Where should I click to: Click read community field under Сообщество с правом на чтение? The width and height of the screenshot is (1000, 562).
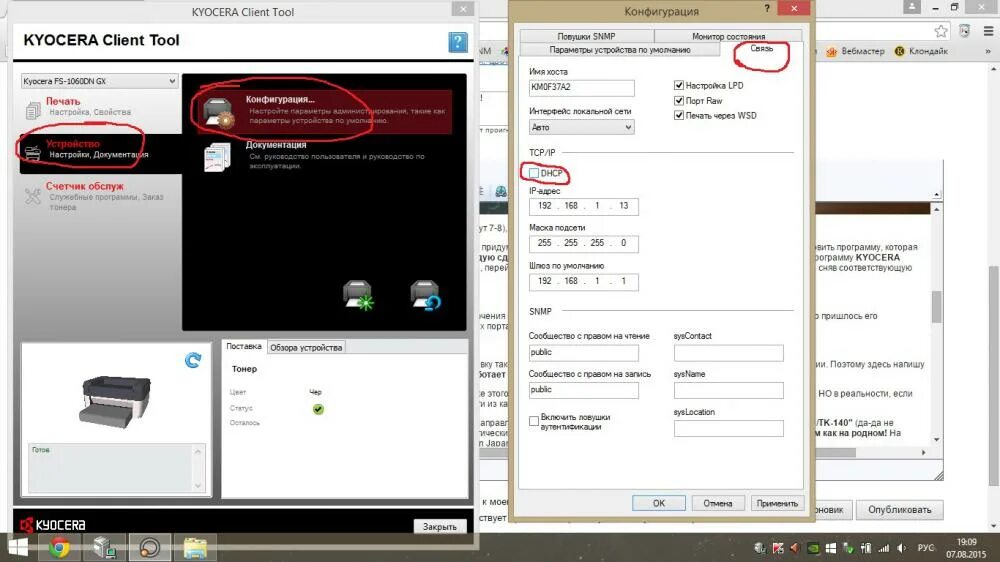(584, 352)
